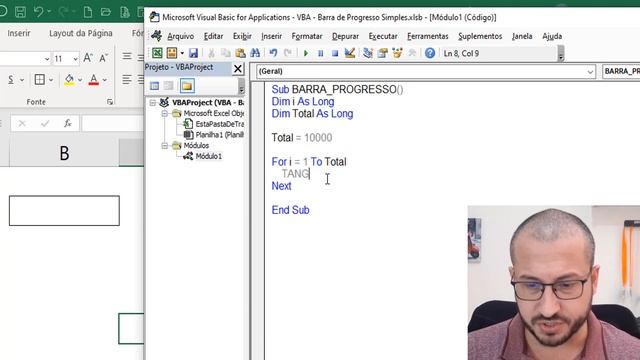Collapse Microsoft Excel Objetos folder
This screenshot has width=640, height=360.
tap(164, 113)
